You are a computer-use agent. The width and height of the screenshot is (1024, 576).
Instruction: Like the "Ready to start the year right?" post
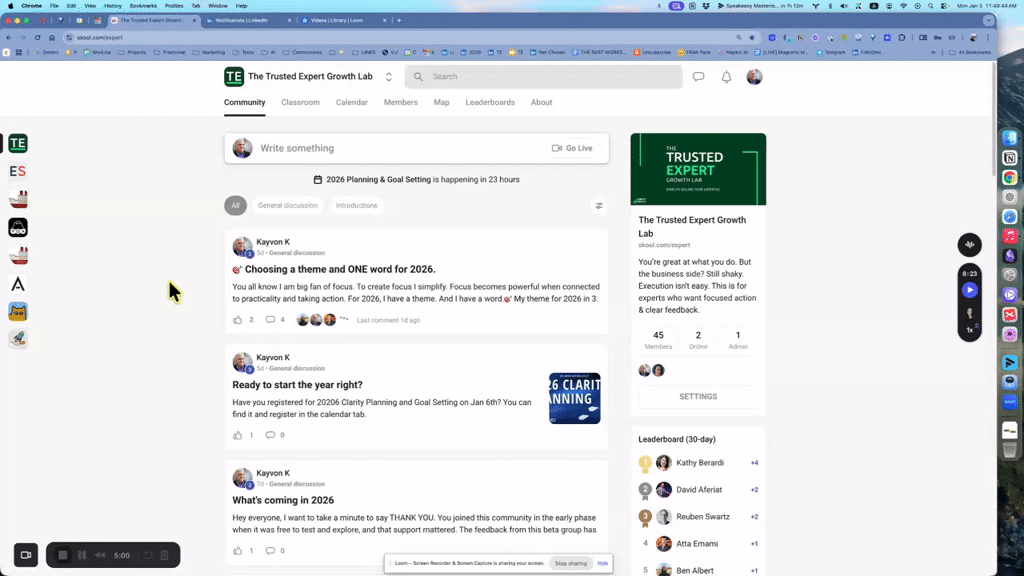(238, 435)
